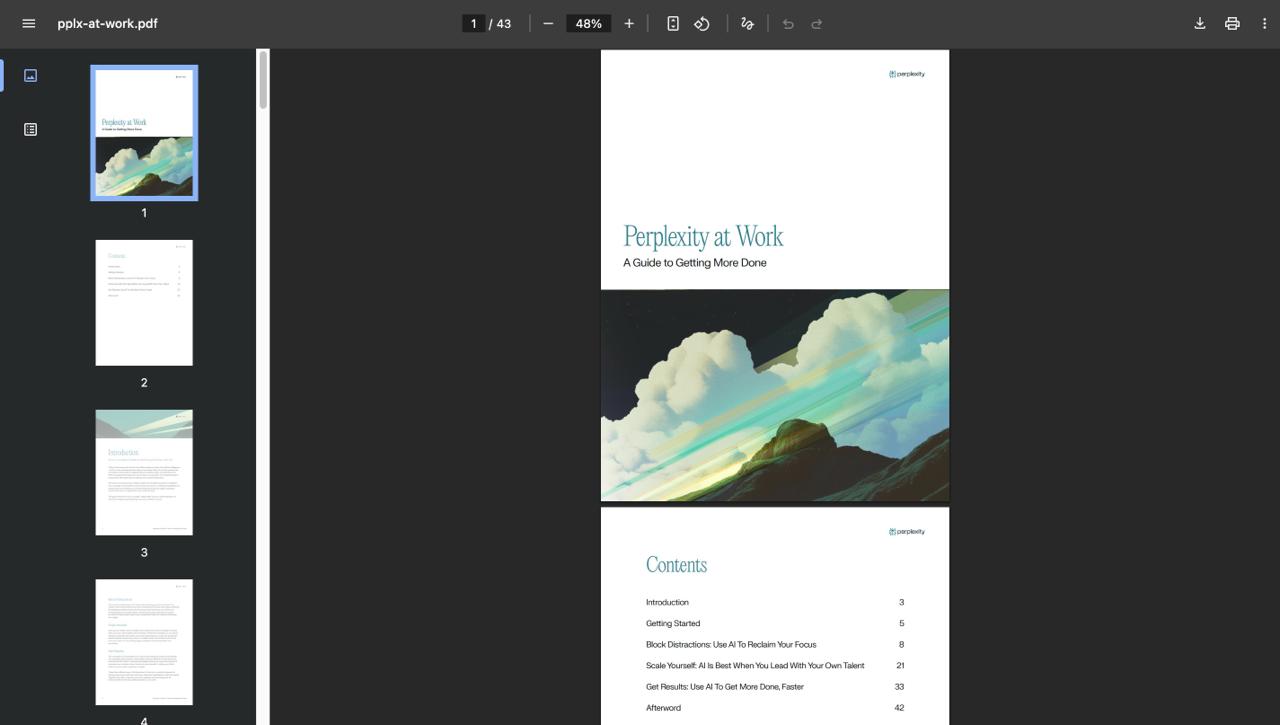Image resolution: width=1280 pixels, height=725 pixels.
Task: Click the fit to page icon
Action: 673,23
